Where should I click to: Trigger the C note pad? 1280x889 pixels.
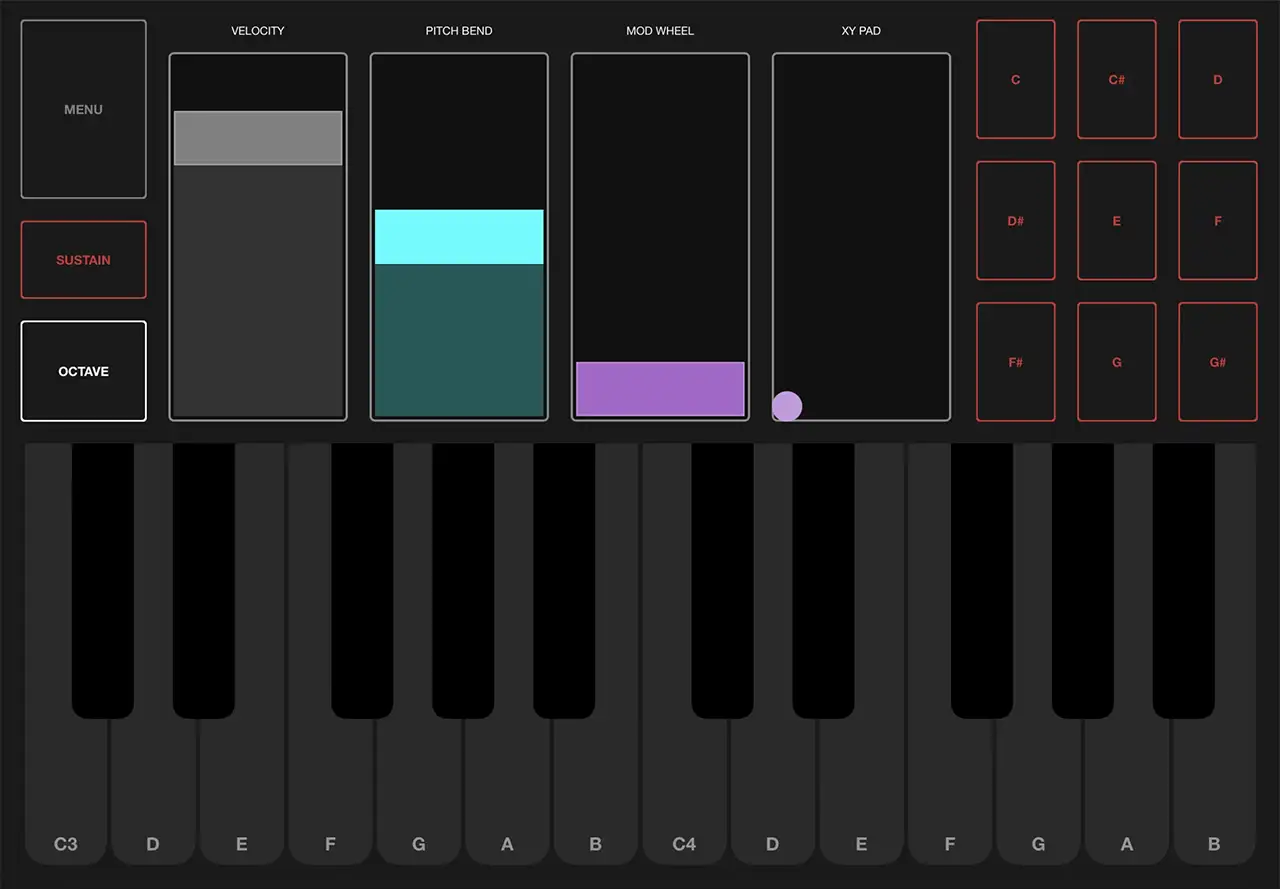(1016, 79)
